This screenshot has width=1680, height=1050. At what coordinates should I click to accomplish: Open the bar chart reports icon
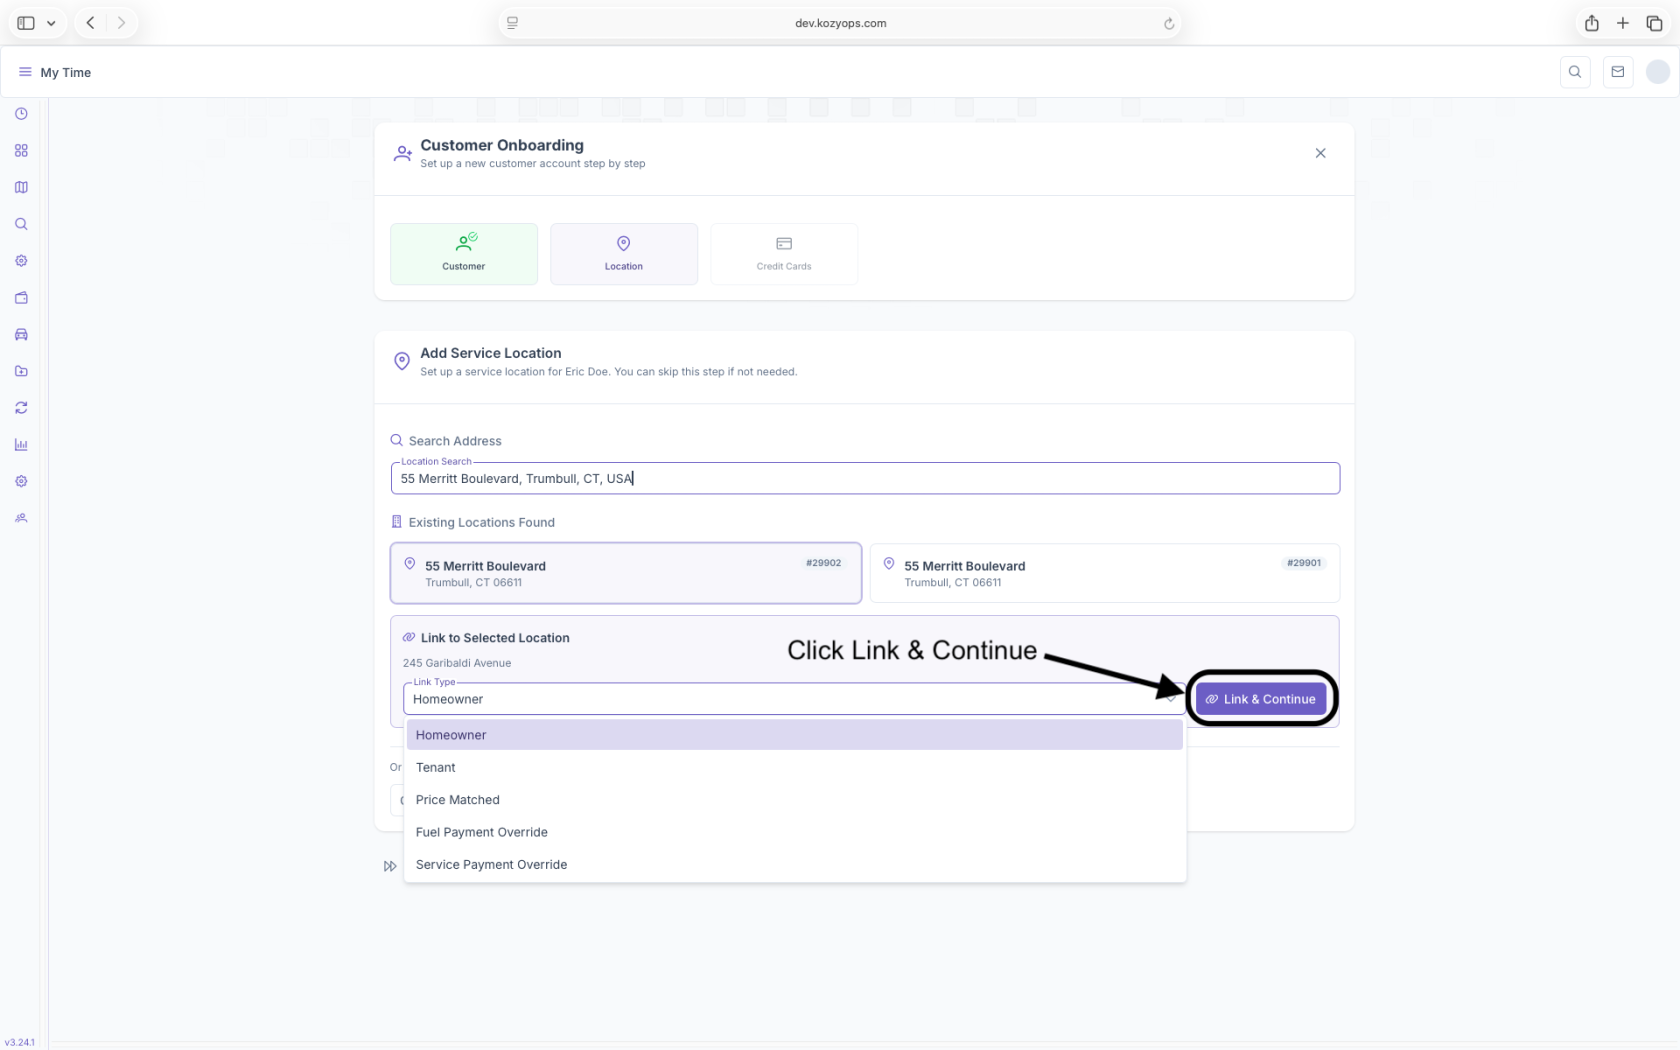coord(21,445)
